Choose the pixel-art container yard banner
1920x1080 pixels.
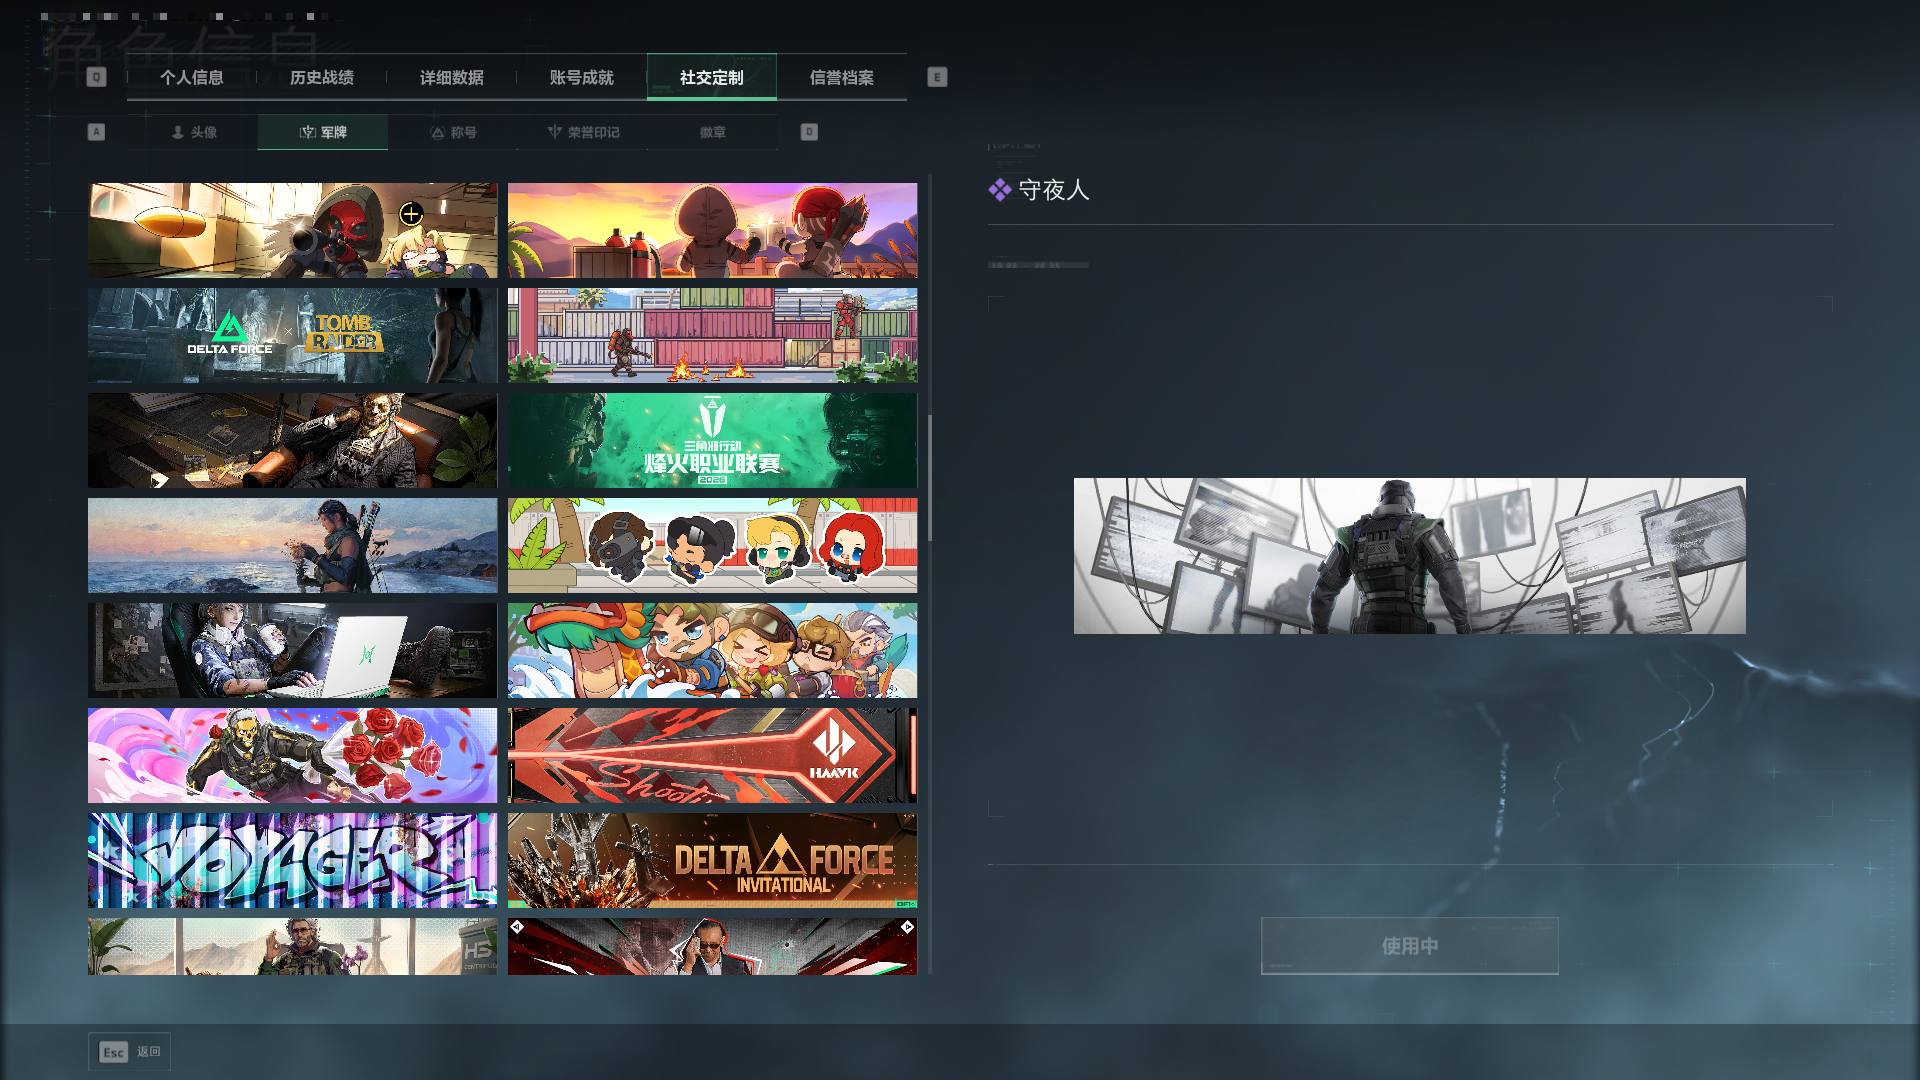click(x=712, y=336)
